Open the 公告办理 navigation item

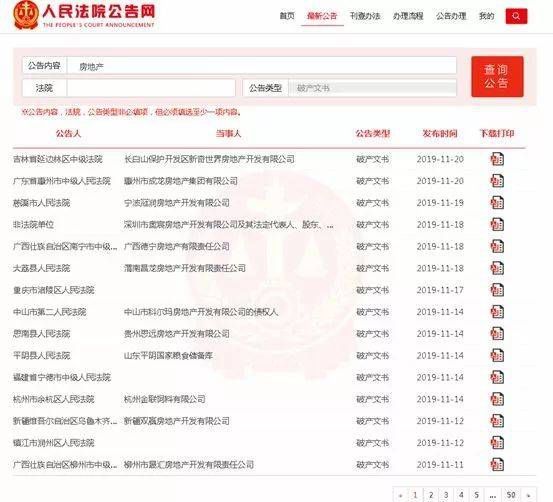[x=451, y=16]
